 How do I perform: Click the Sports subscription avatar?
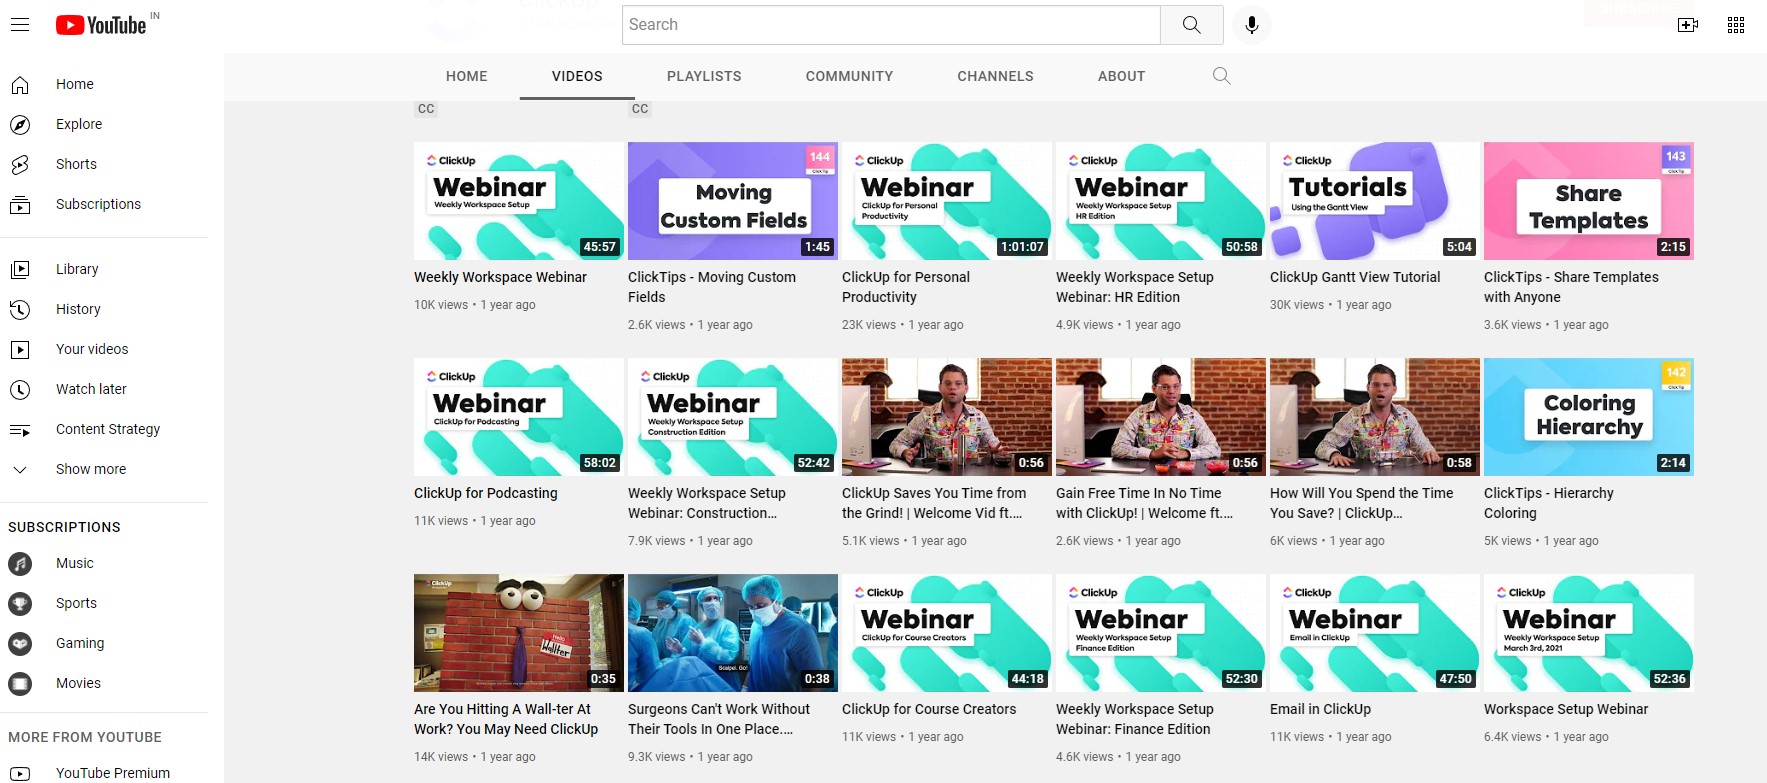coord(20,604)
